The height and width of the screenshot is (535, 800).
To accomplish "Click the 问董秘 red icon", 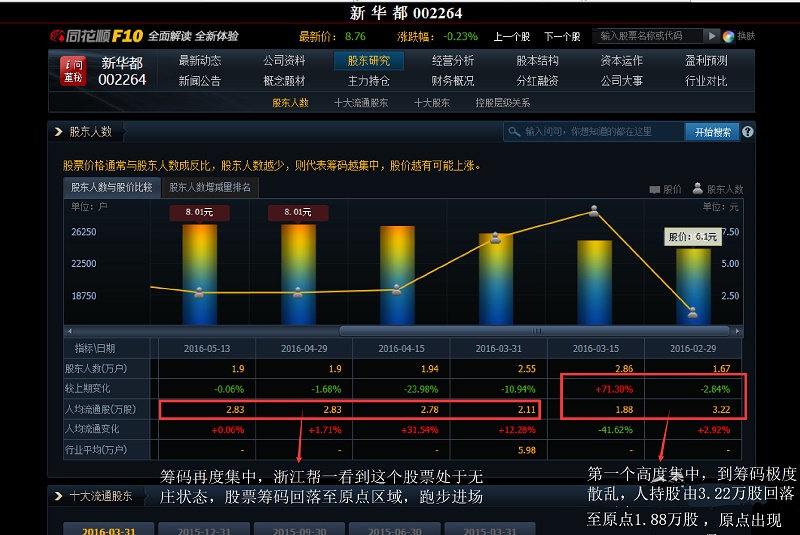I will click(x=73, y=70).
